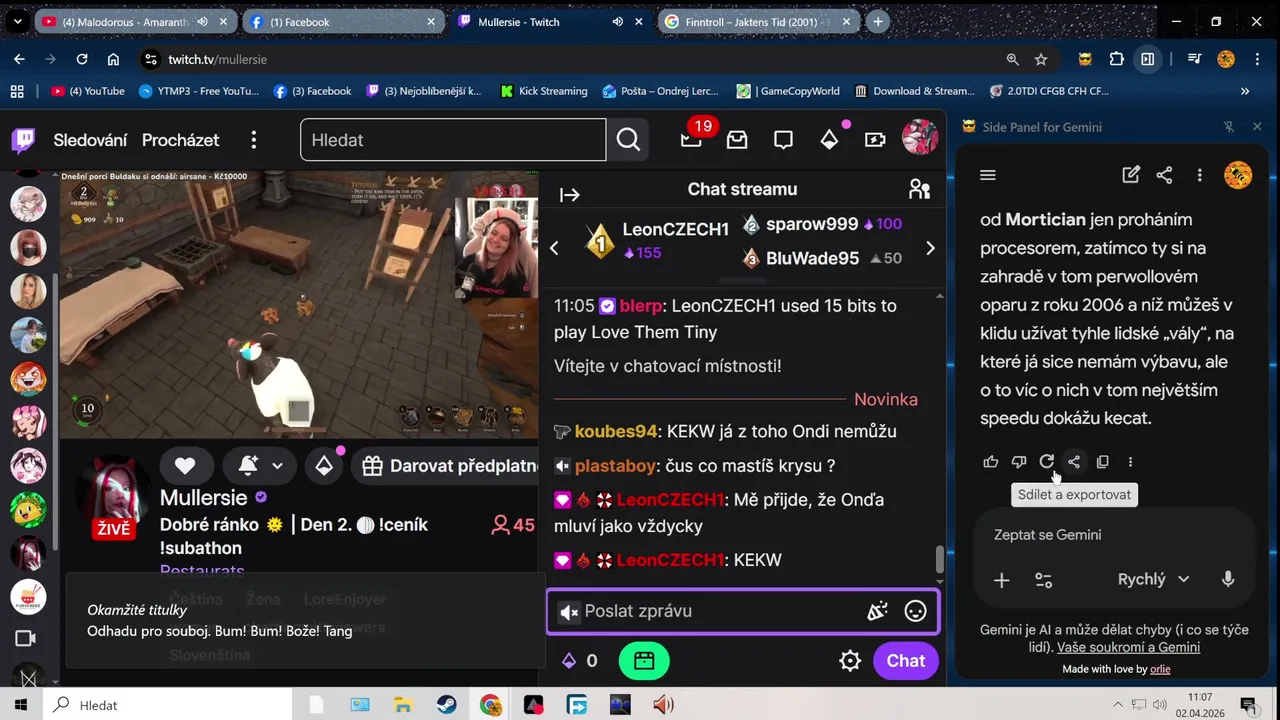Click the purple Chat send button
1280x720 pixels.
[x=906, y=661]
